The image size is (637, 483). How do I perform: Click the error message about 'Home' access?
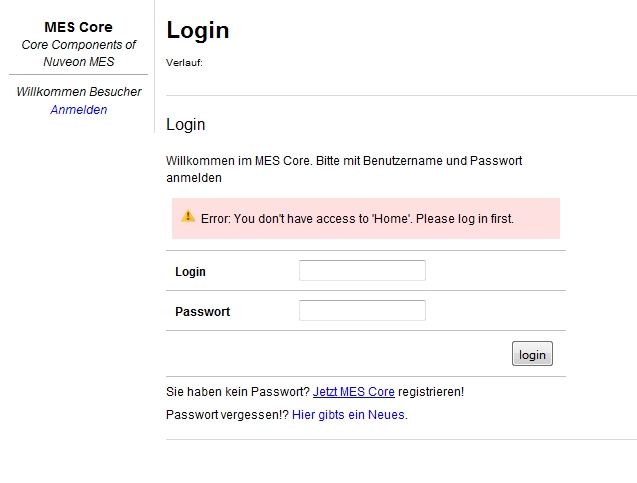coord(357,218)
